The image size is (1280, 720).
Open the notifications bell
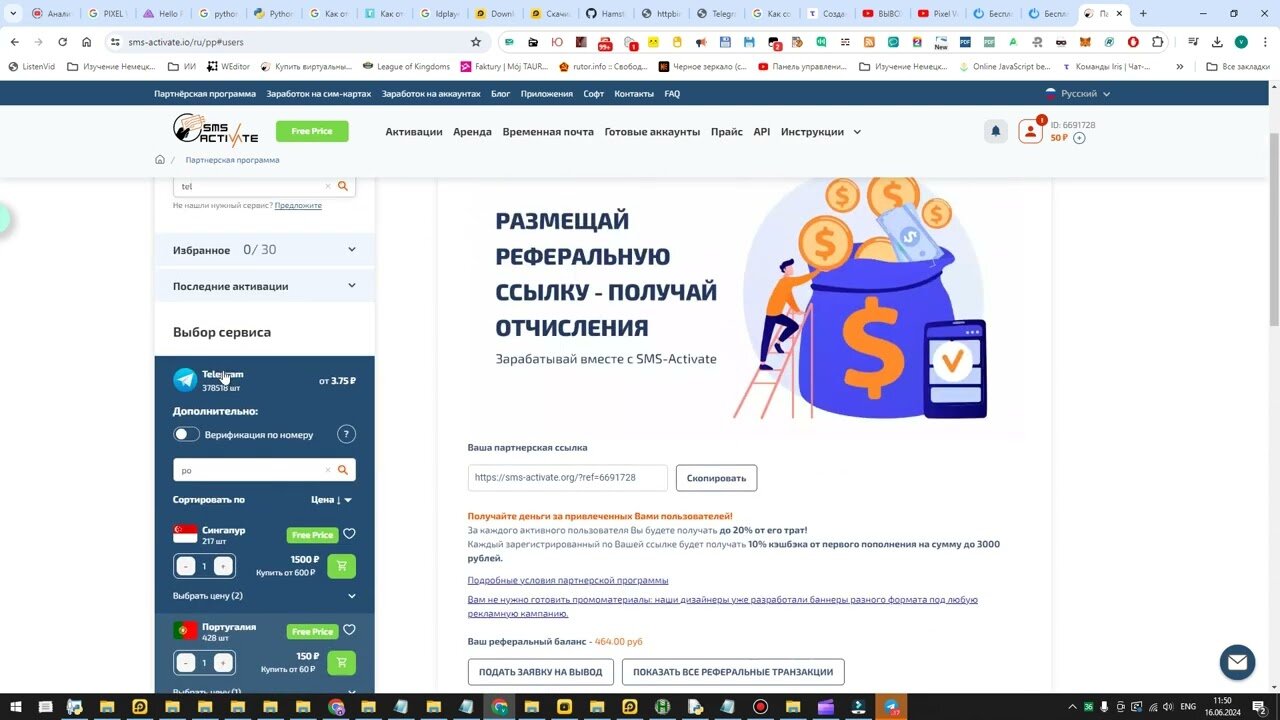995,131
